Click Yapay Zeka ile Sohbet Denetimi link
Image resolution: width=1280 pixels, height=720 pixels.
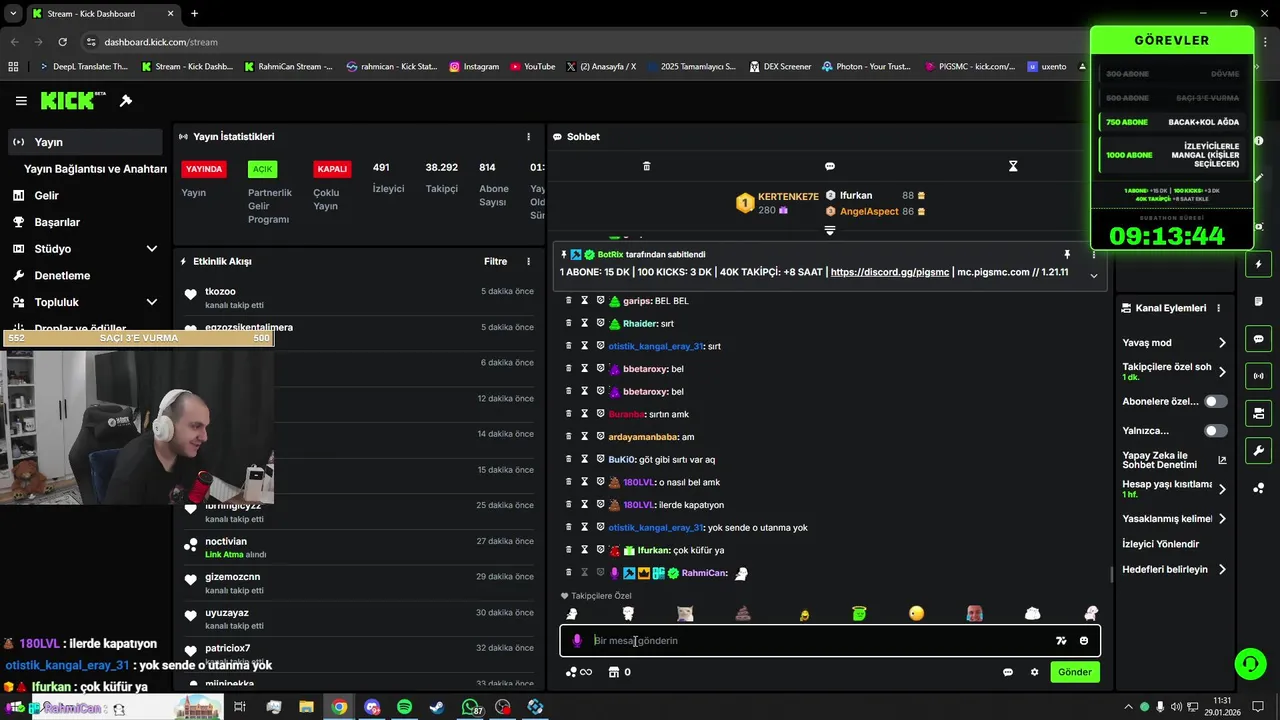pos(1174,460)
